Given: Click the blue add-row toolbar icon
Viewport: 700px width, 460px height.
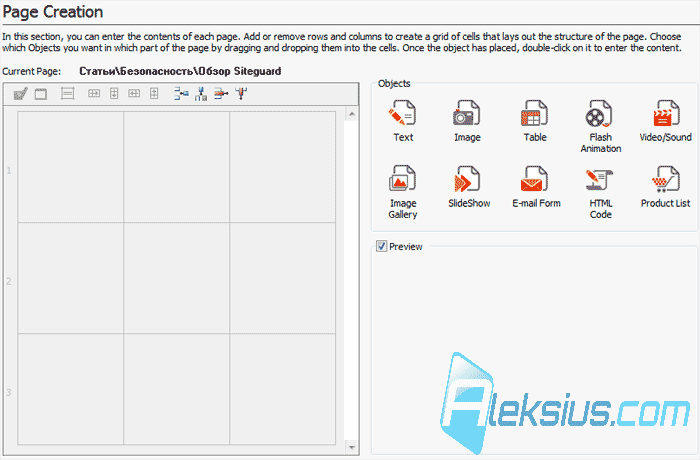Looking at the screenshot, I should click(181, 94).
